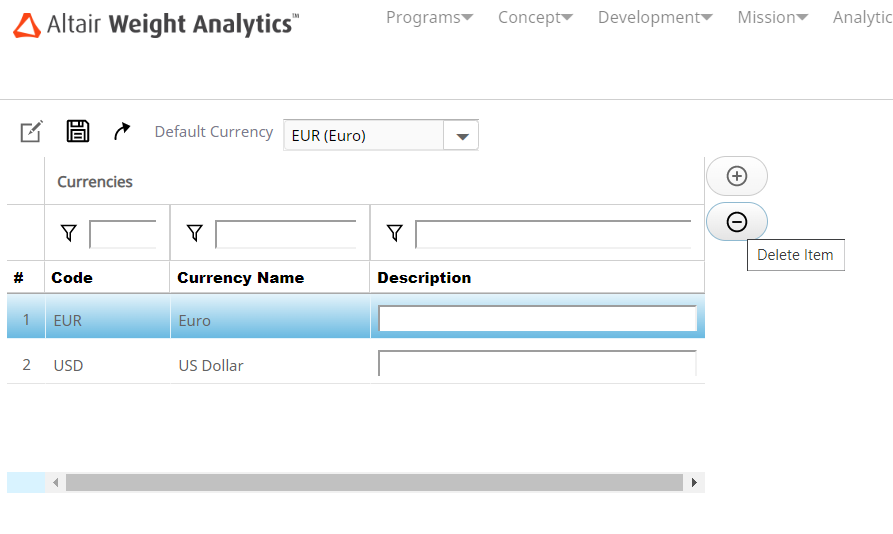Open the Concept menu
This screenshot has width=893, height=534.
(535, 17)
